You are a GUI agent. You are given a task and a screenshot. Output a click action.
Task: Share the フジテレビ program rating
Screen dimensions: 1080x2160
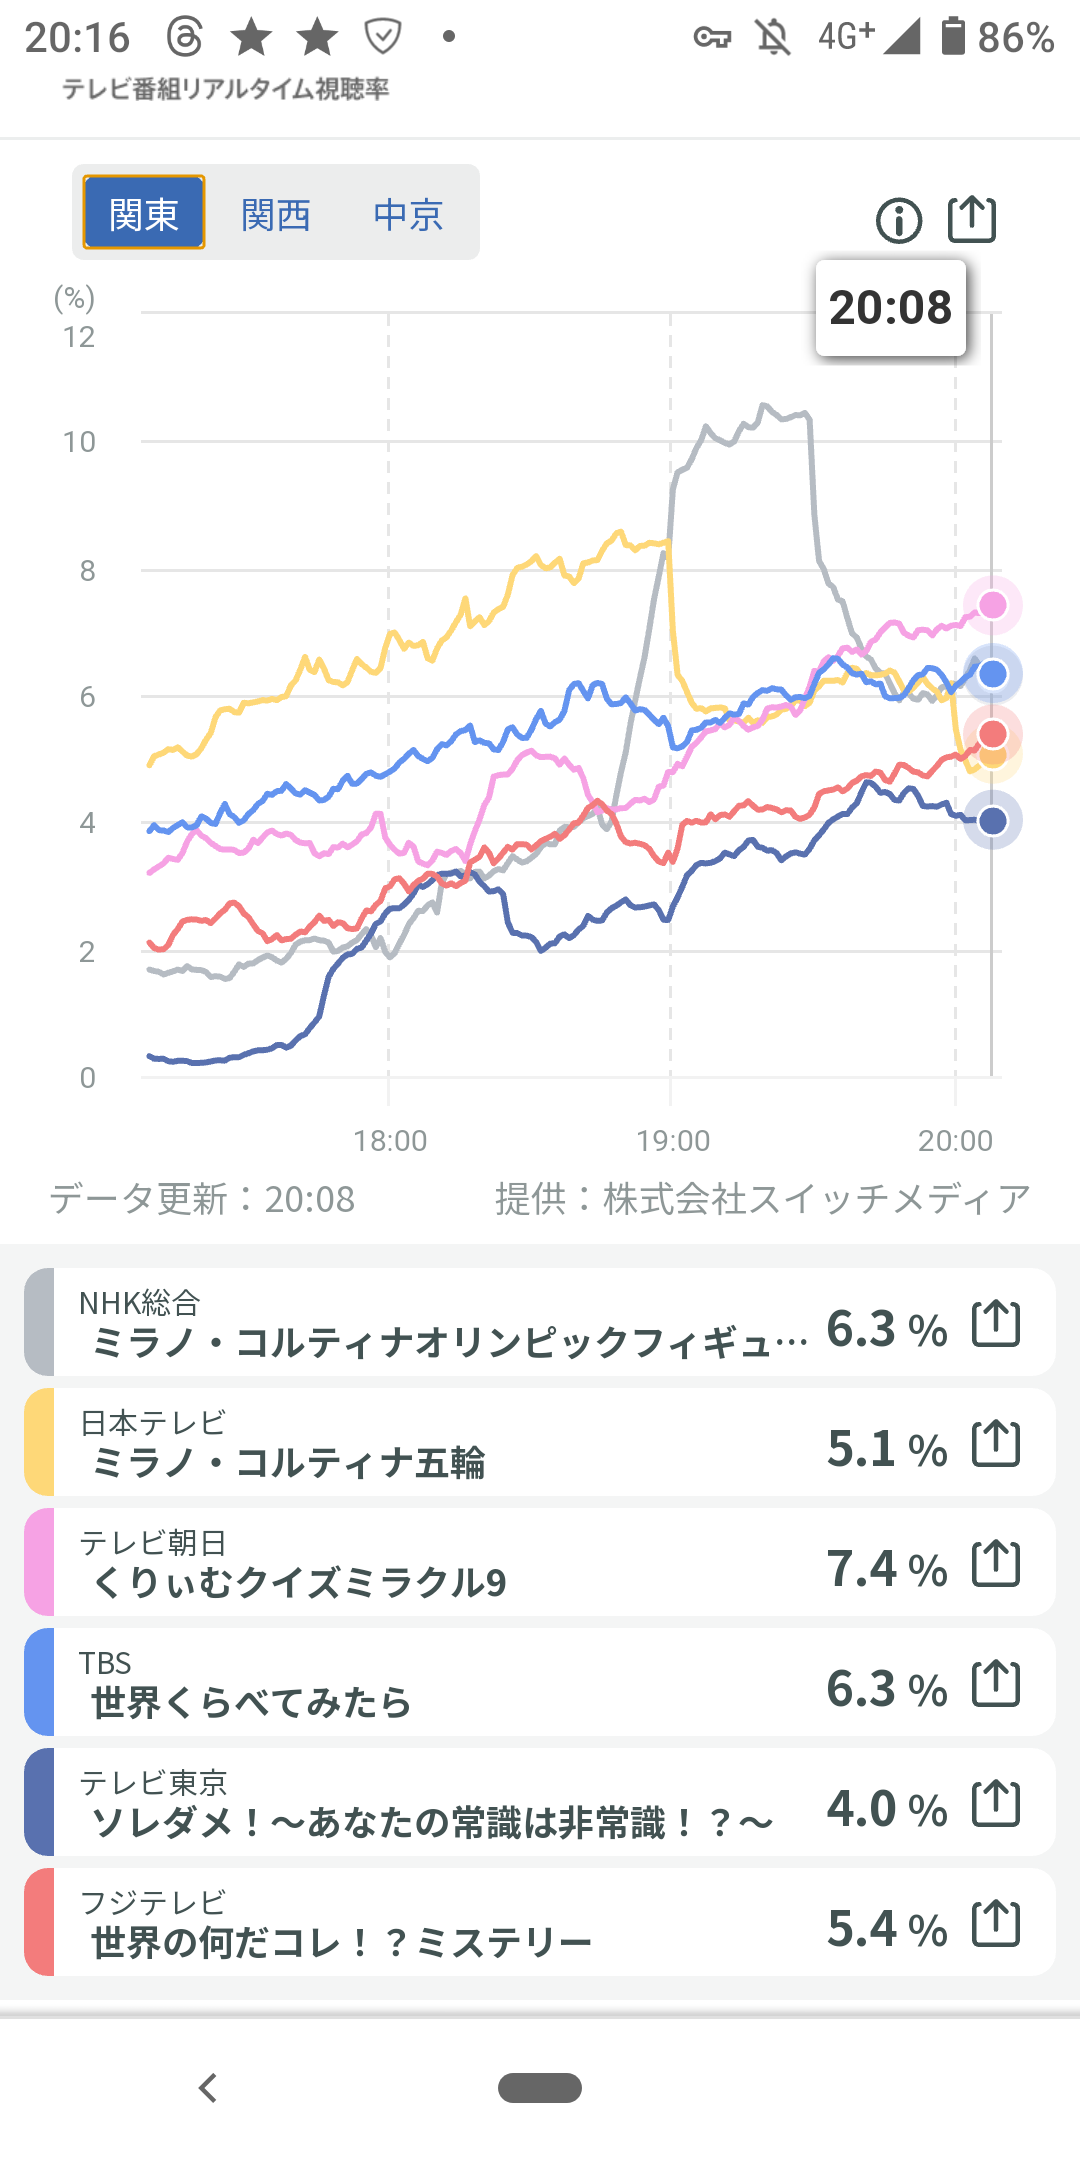(x=996, y=1924)
